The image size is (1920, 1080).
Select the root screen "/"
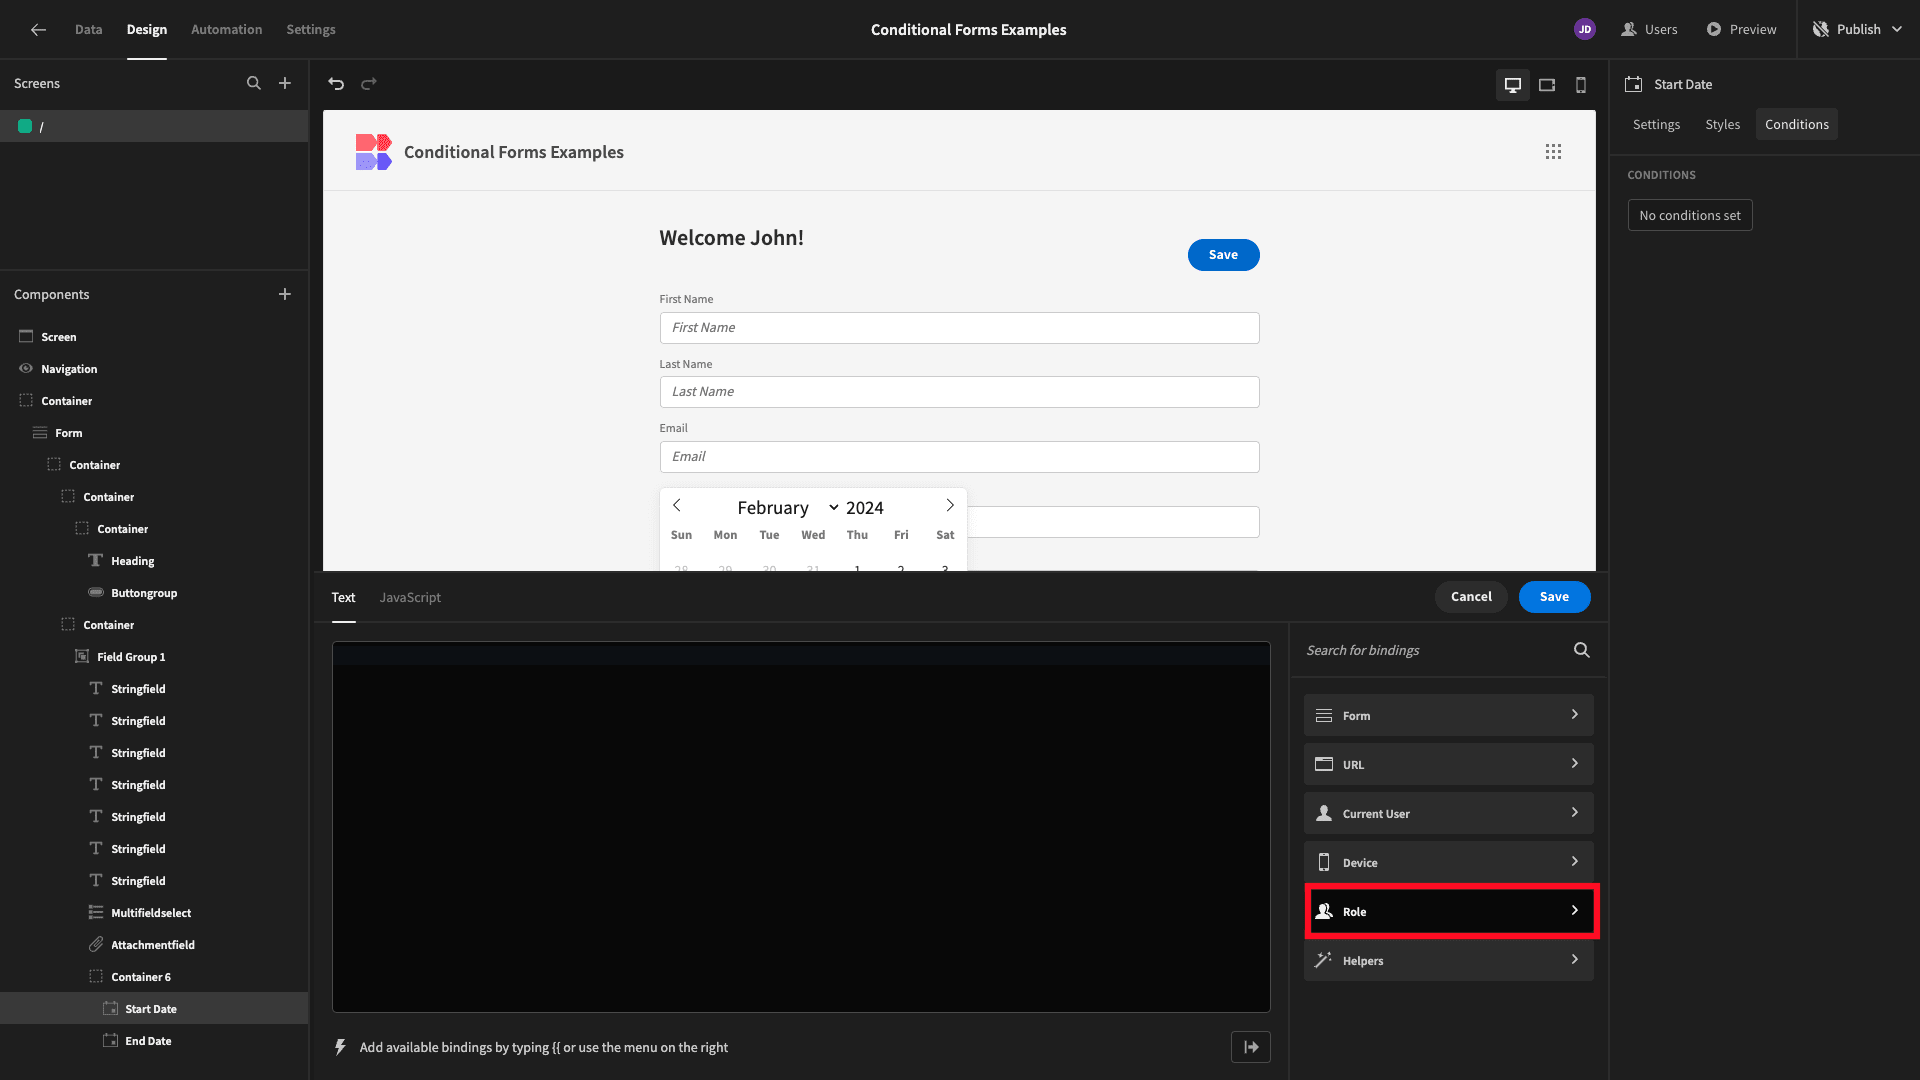pos(154,126)
